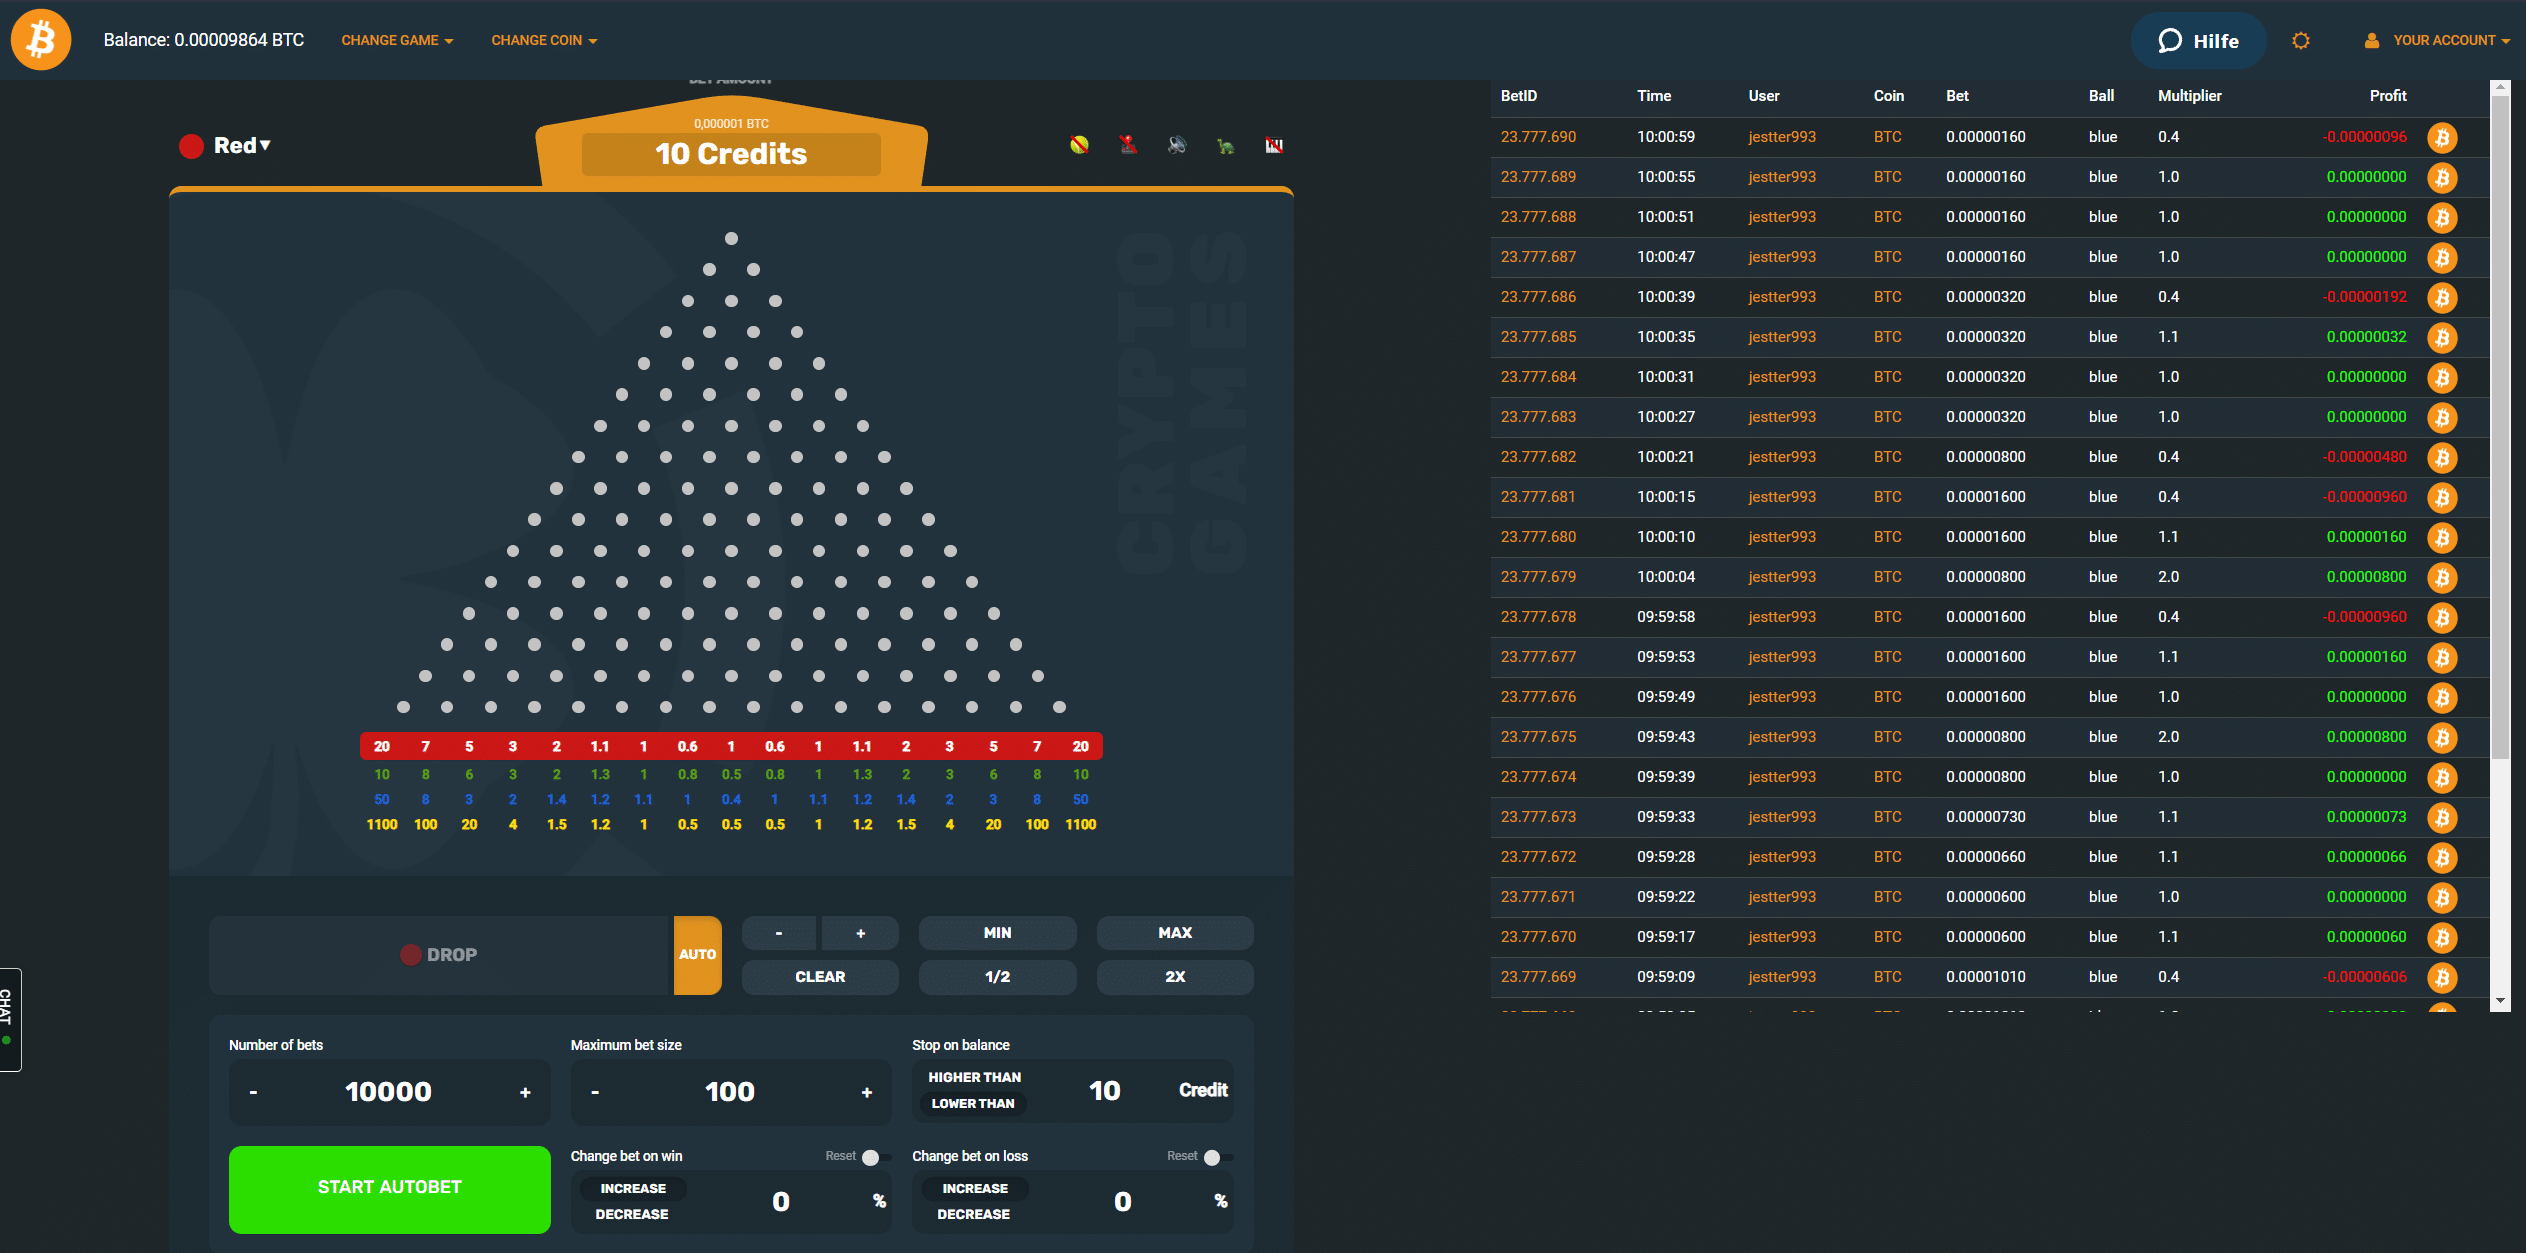The height and width of the screenshot is (1253, 2526).
Task: Click Bitcoin coin icon for bet 23.777.669
Action: coord(2442,977)
